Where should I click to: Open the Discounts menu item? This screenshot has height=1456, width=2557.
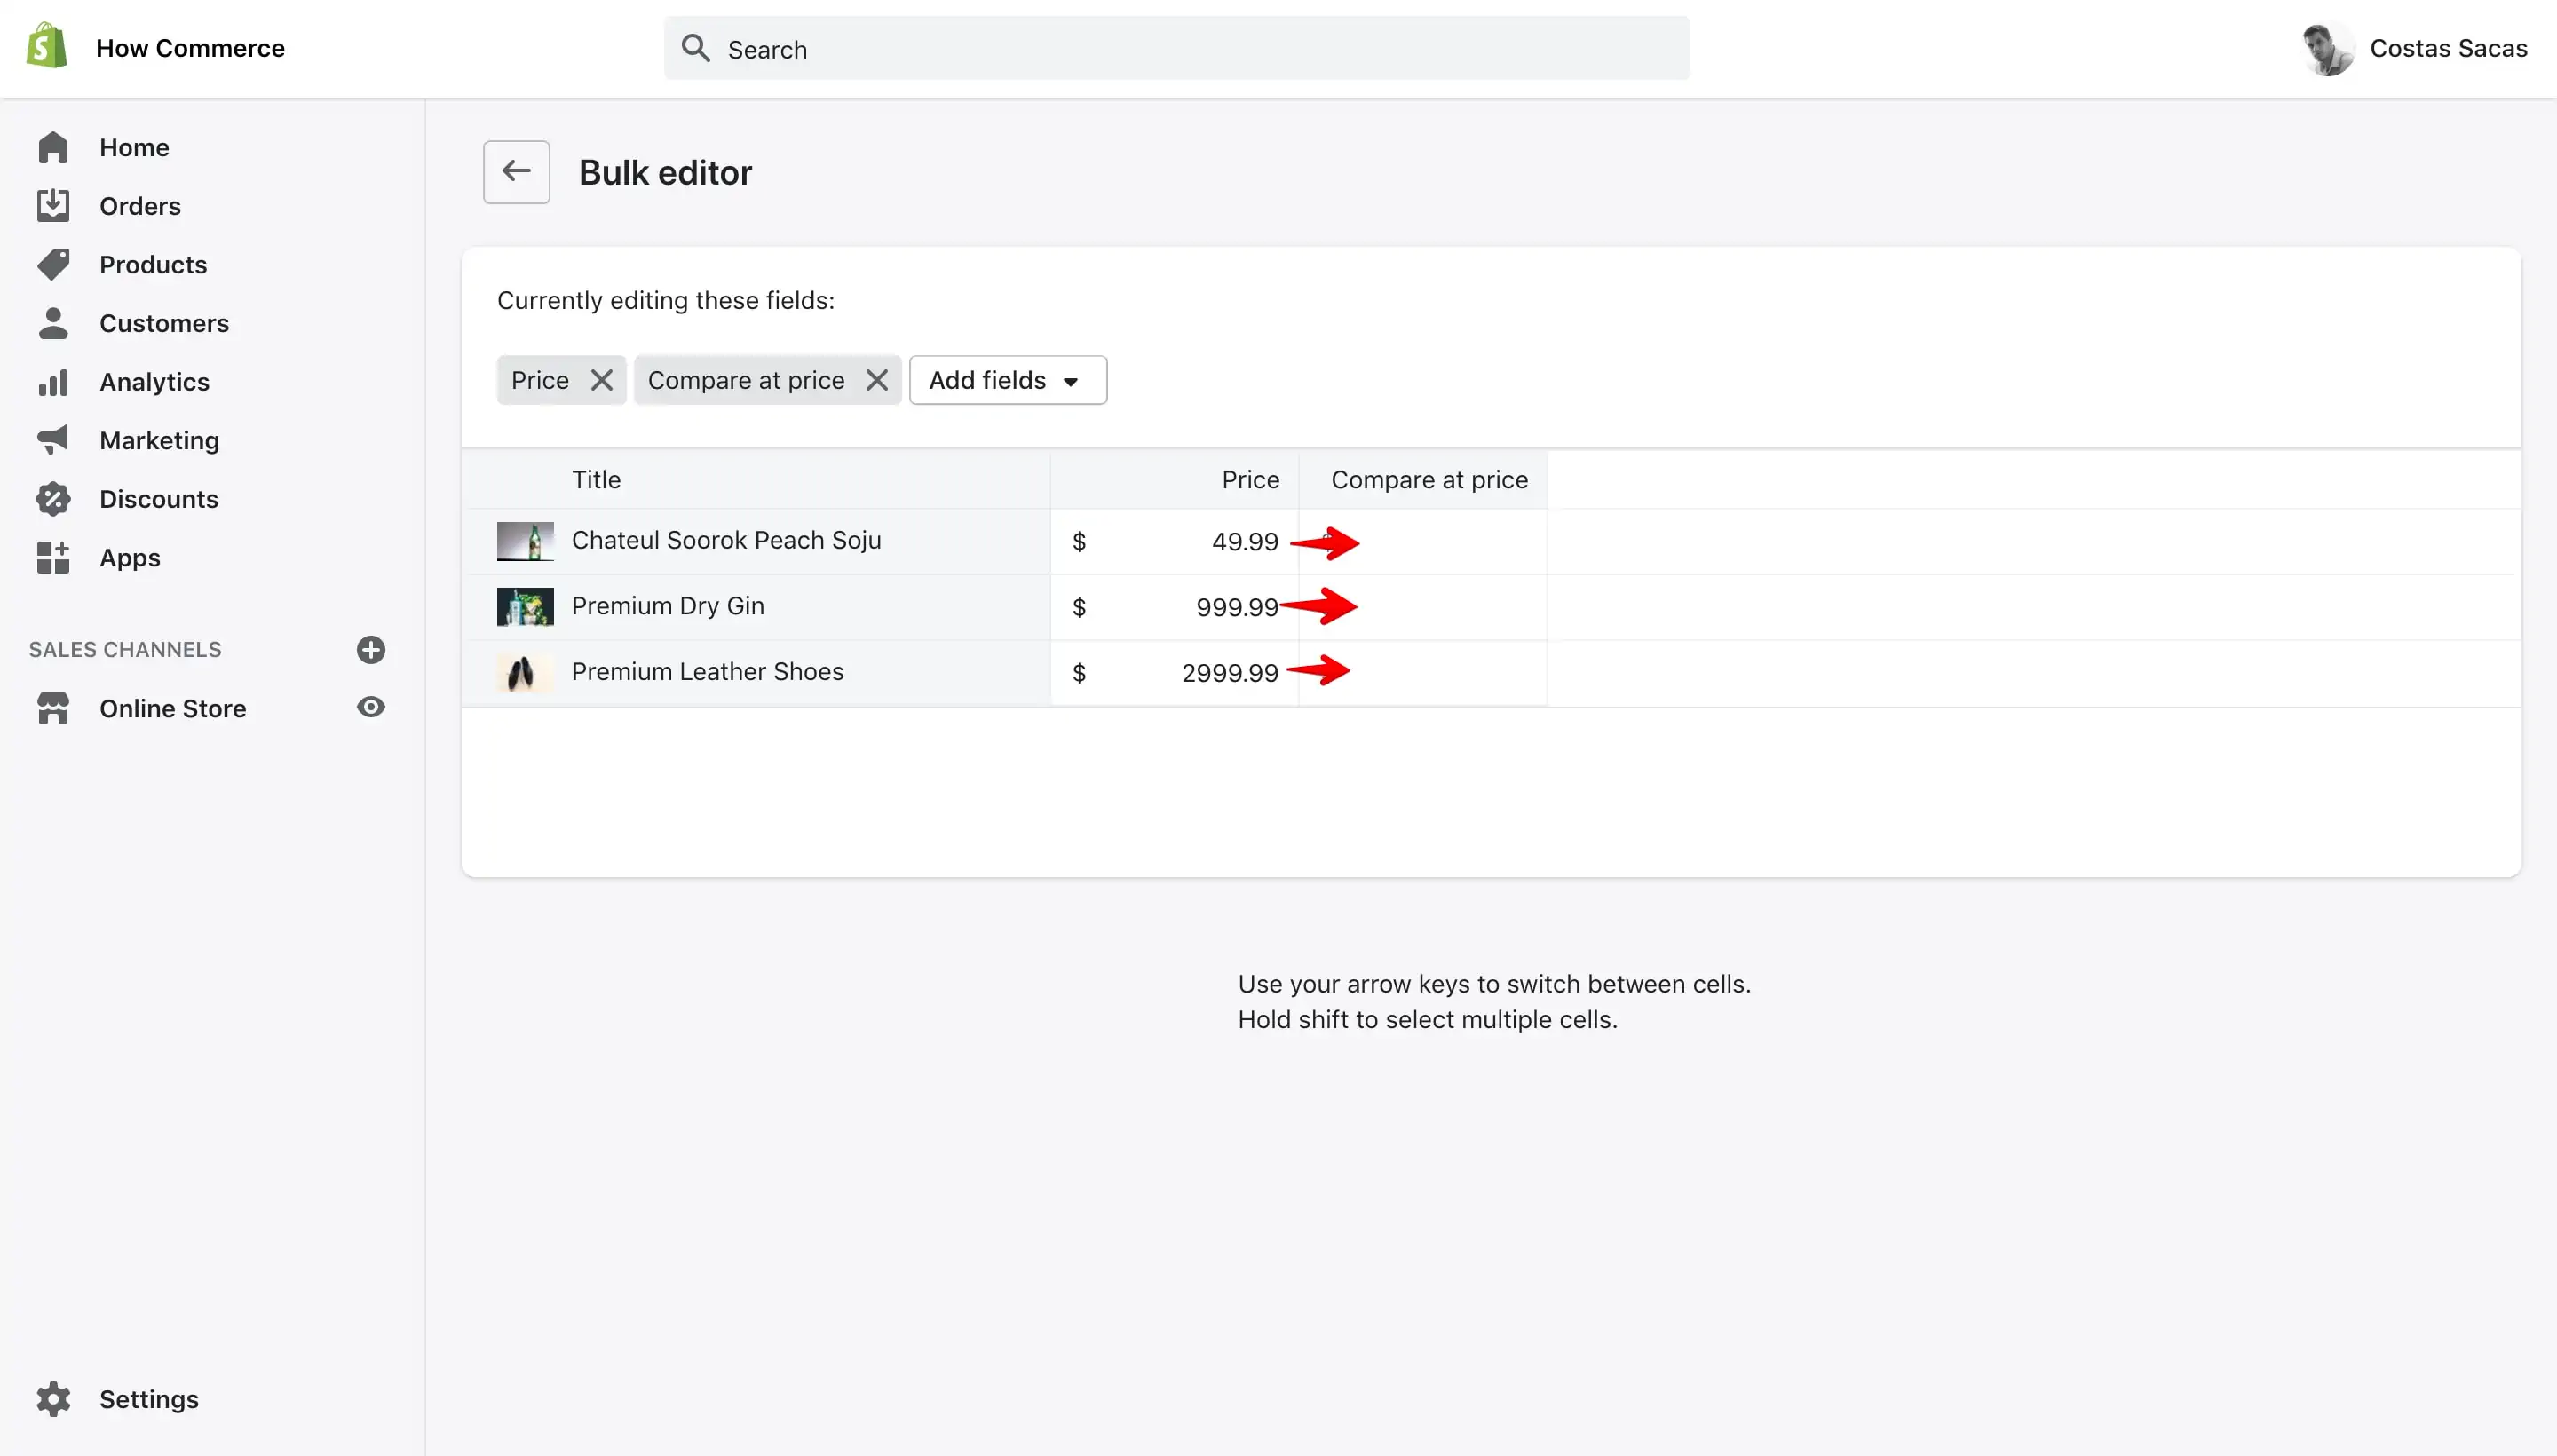[x=159, y=499]
